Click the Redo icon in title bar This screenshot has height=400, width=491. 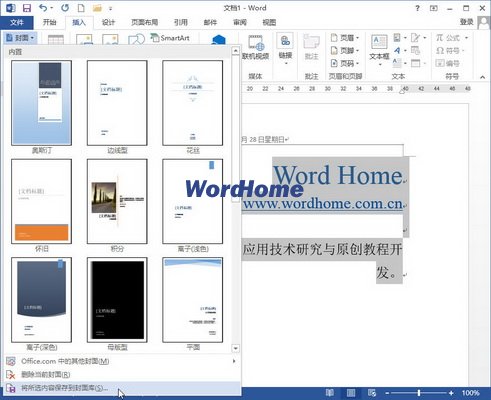65,8
